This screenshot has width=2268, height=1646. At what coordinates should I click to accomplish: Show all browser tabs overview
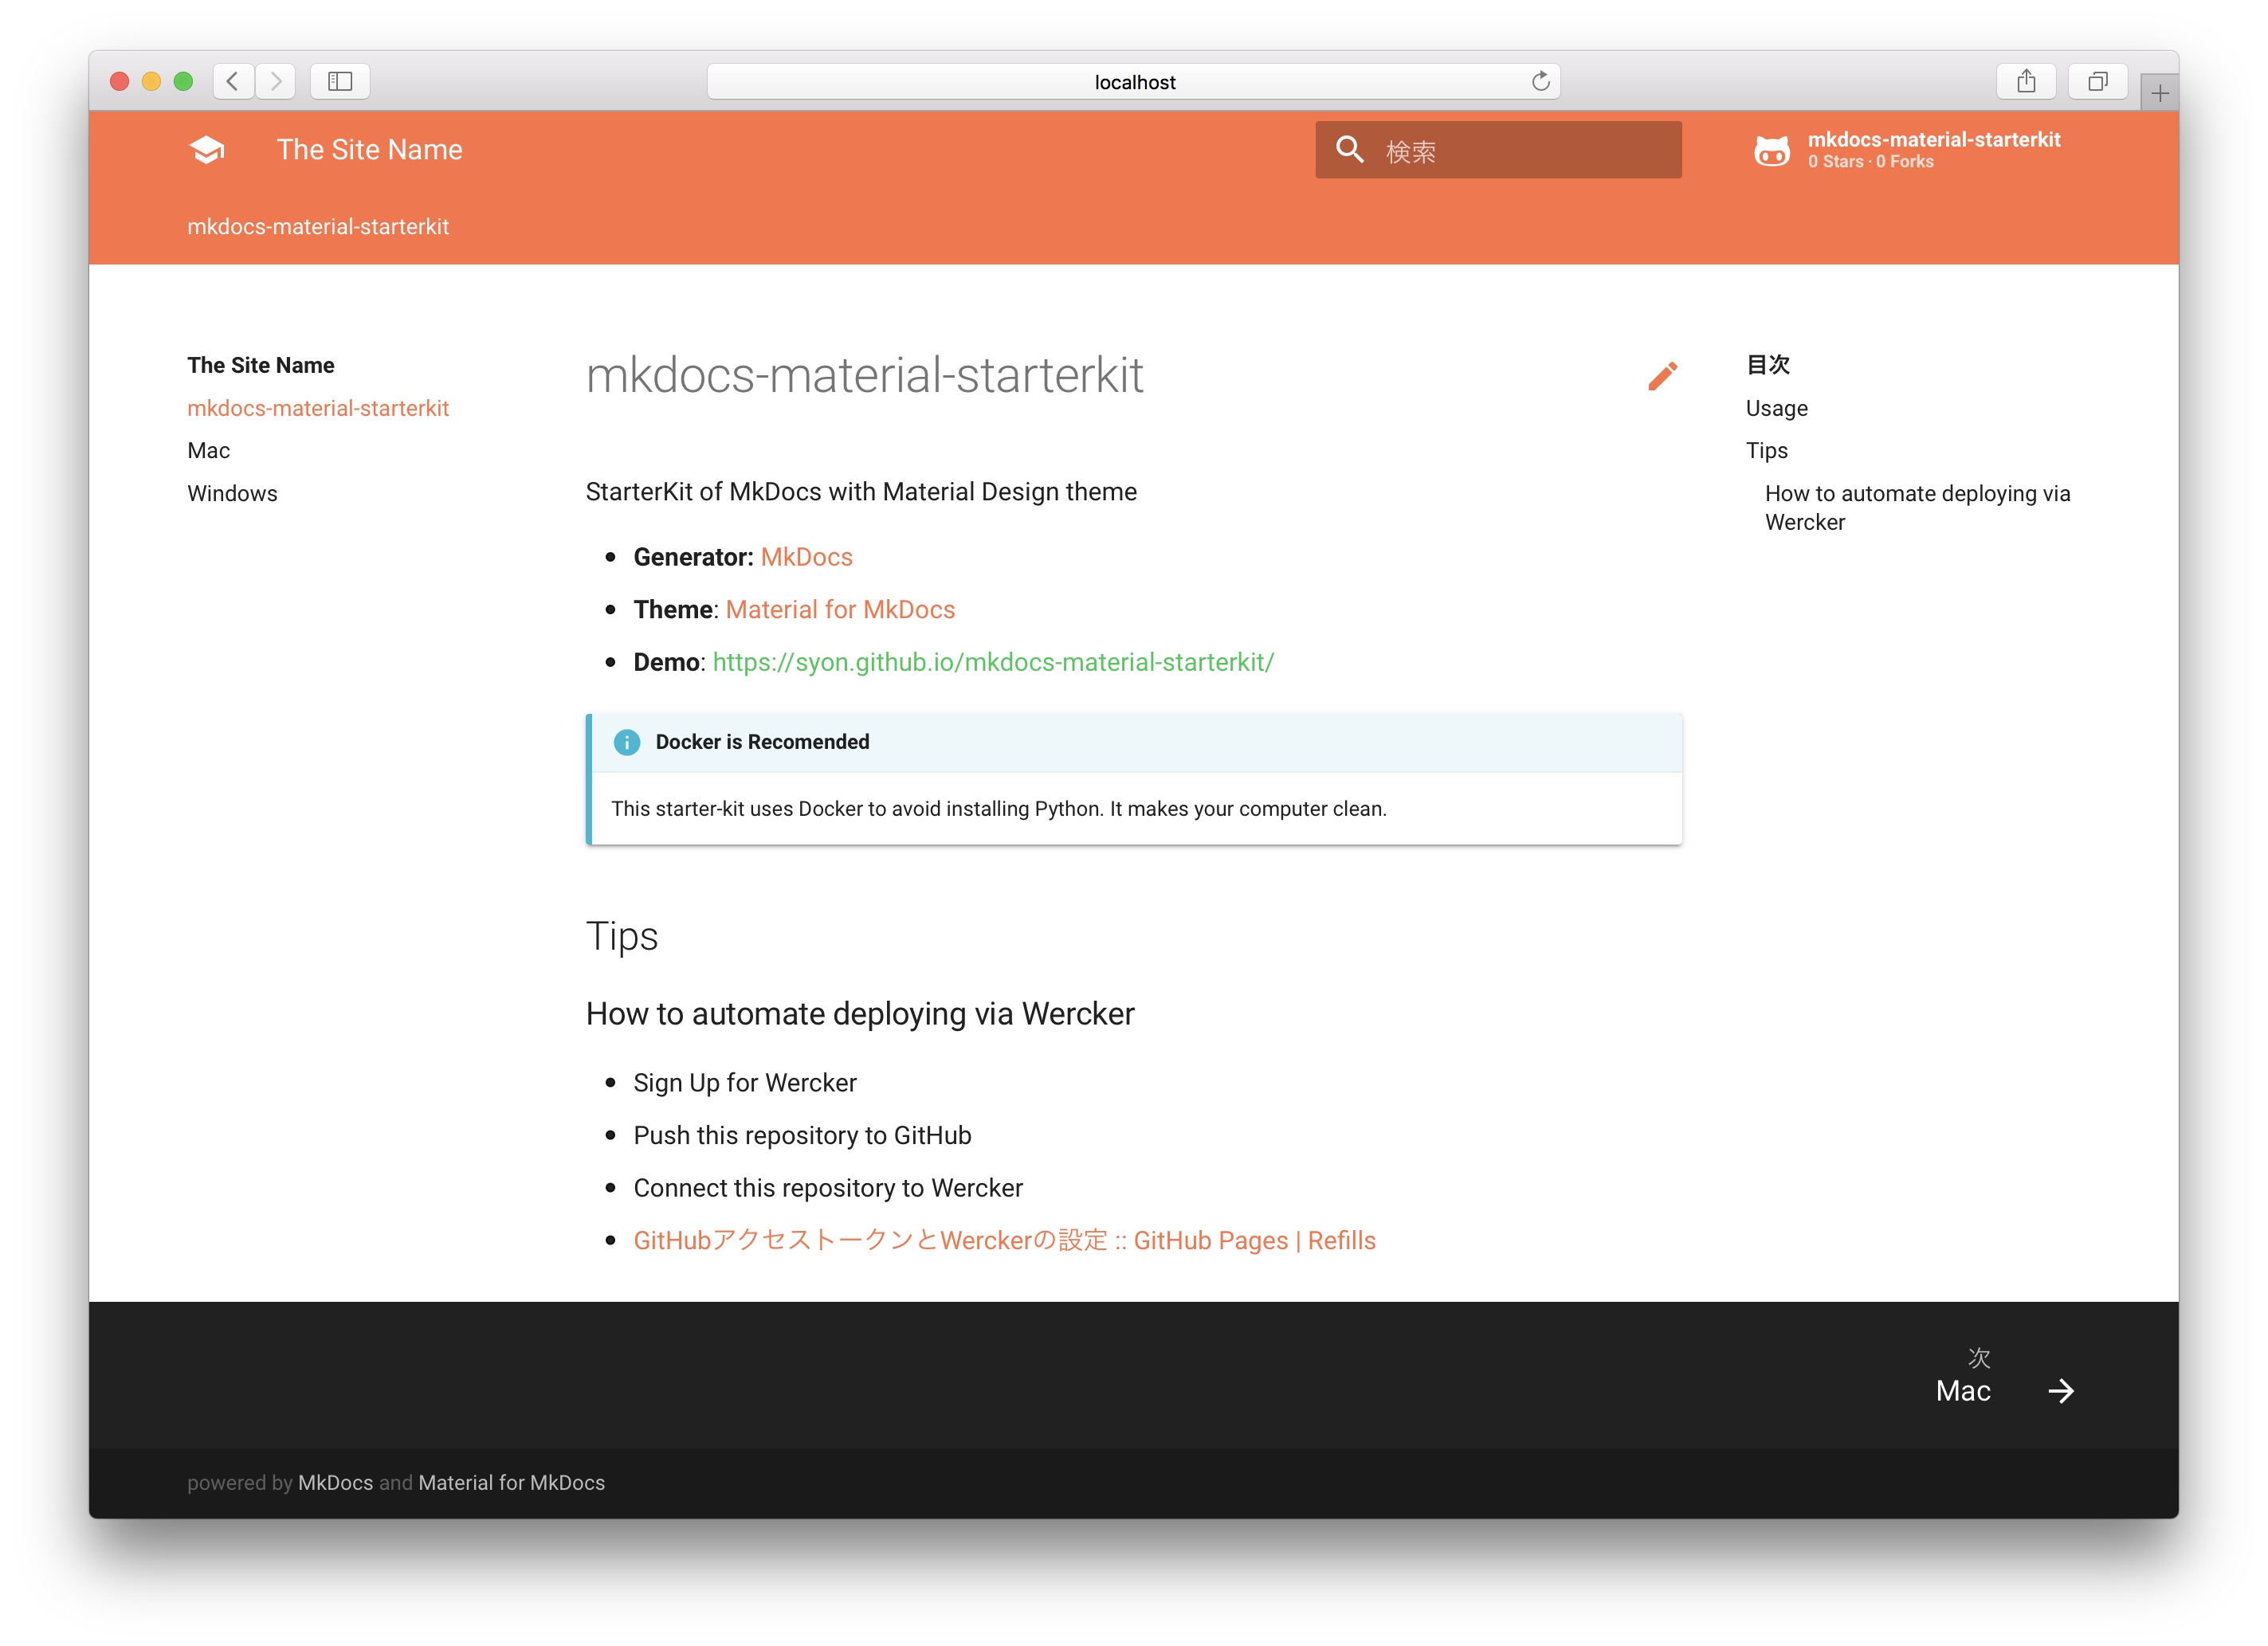[2098, 81]
